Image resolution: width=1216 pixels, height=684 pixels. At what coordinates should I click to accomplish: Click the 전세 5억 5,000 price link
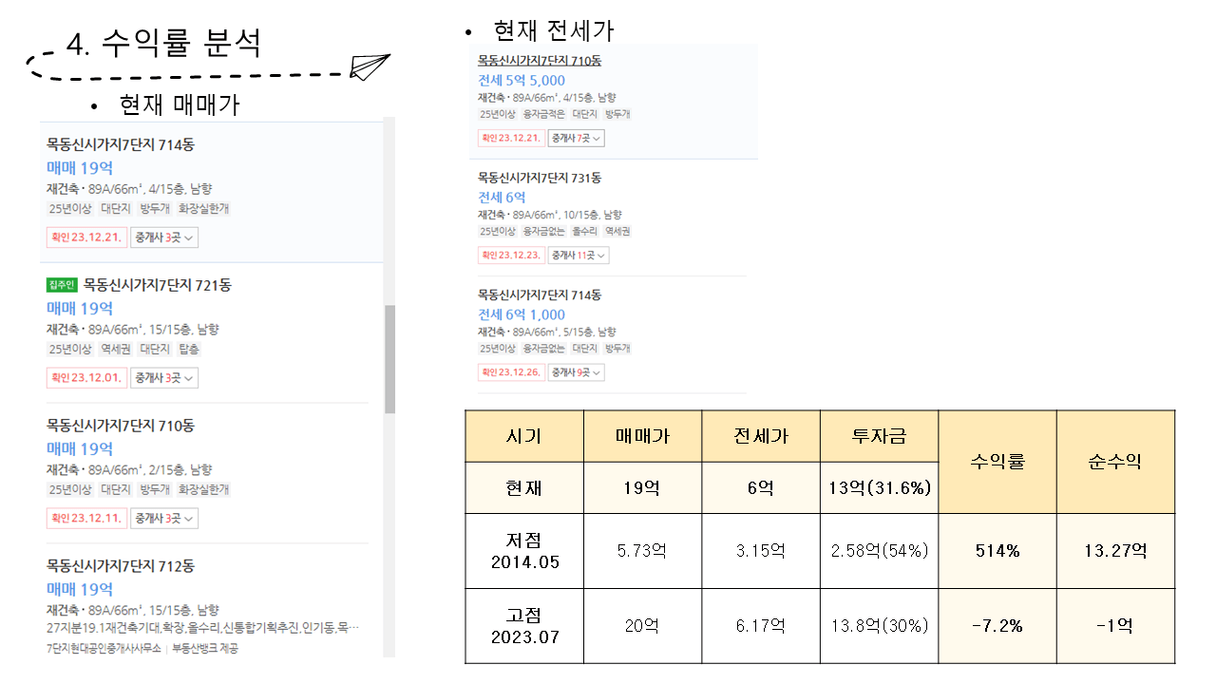521,81
